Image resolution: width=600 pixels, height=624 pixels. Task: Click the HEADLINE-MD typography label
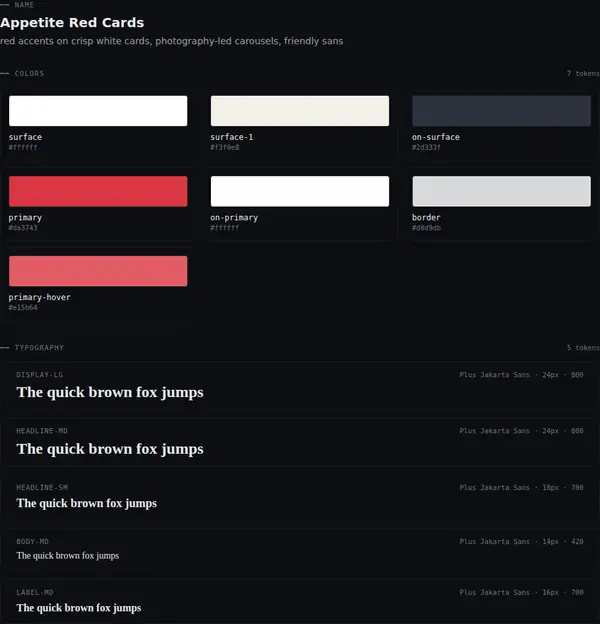tap(42, 431)
